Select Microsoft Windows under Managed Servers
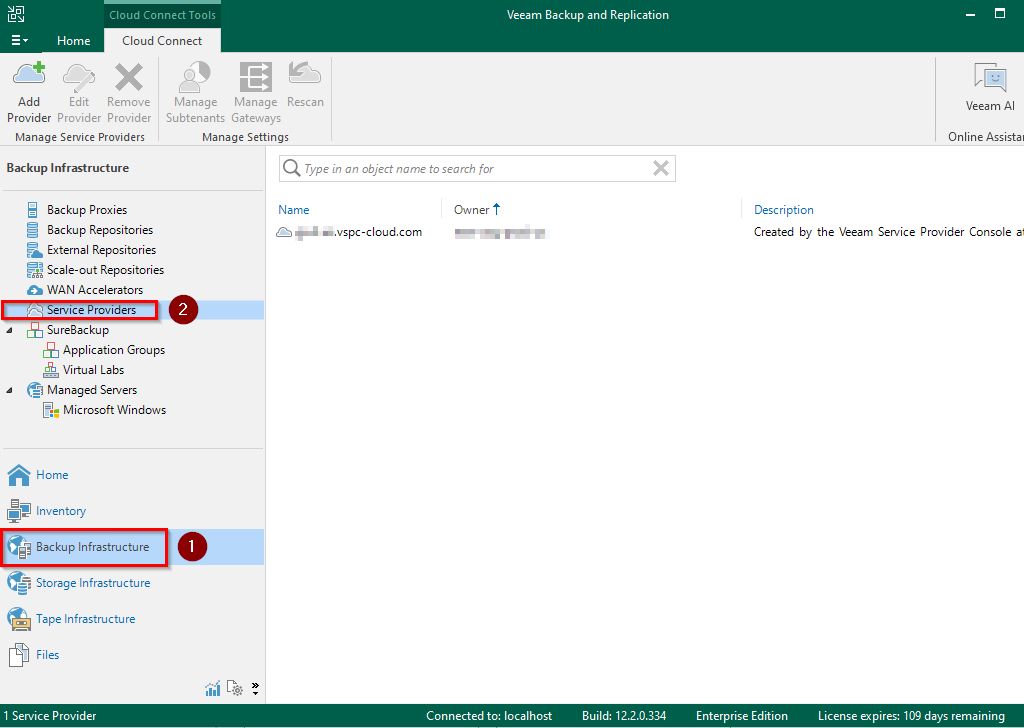Viewport: 1024px width, 728px height. click(114, 410)
